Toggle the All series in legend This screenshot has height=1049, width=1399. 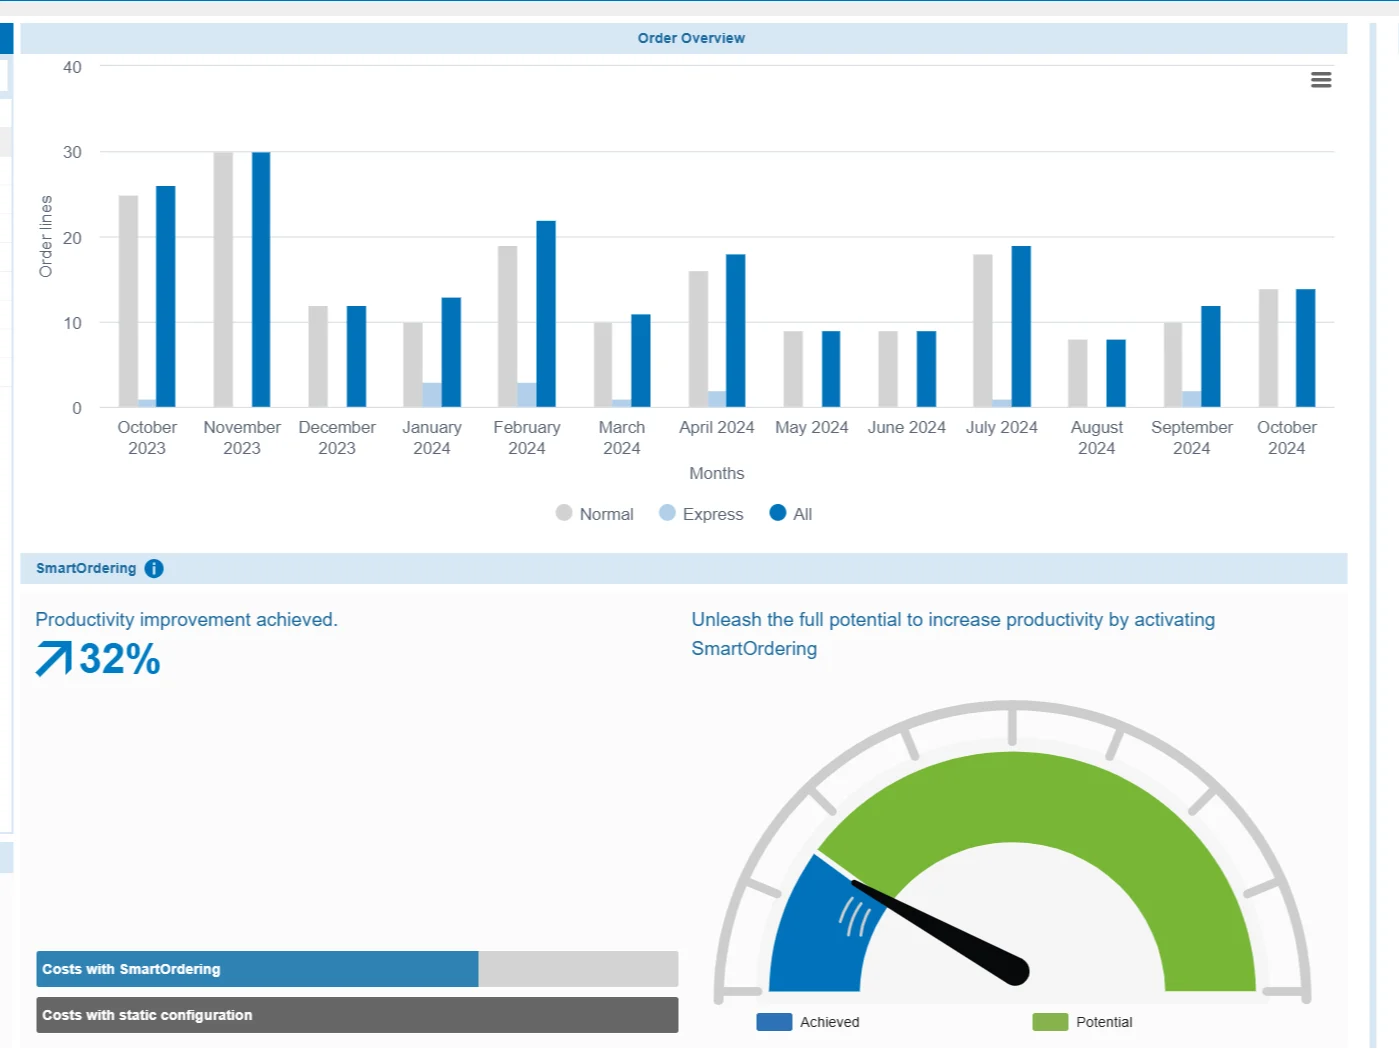pyautogui.click(x=790, y=514)
